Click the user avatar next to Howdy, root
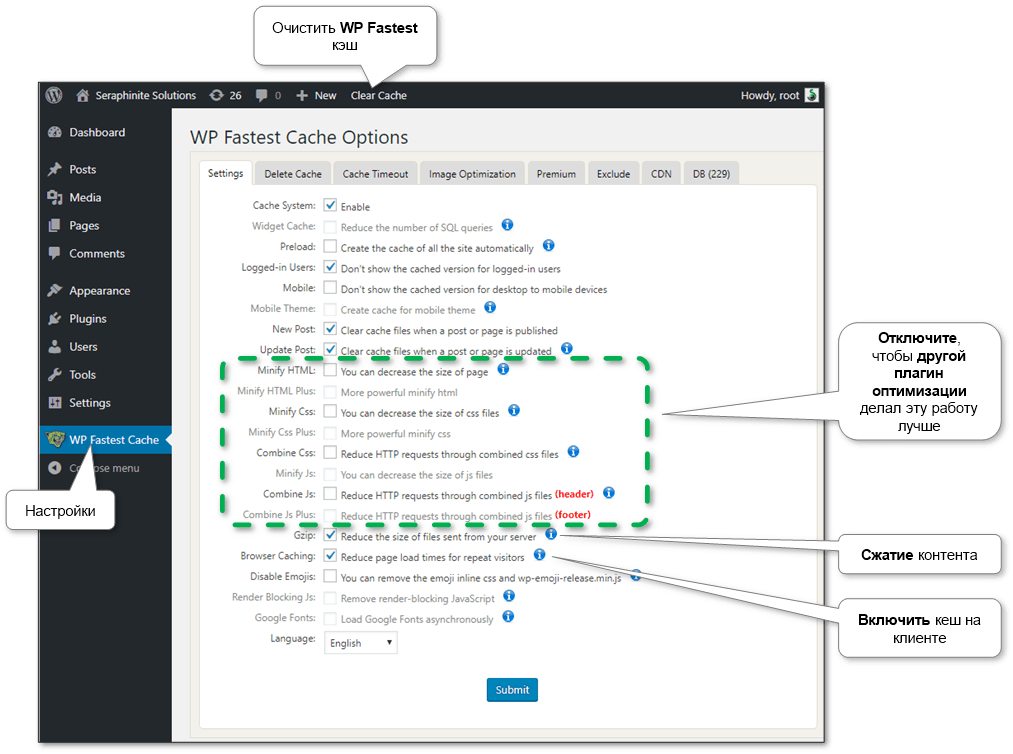1013x754 pixels. [x=812, y=96]
